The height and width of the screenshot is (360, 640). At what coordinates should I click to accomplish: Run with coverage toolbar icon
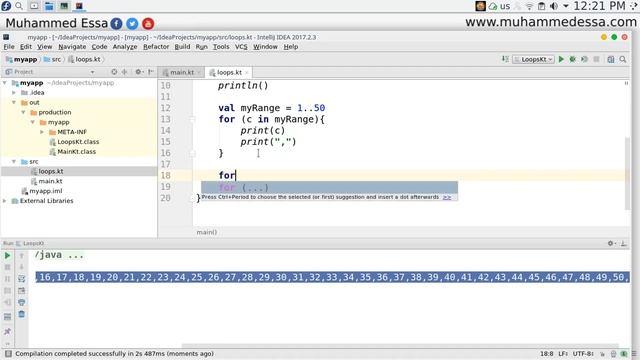click(584, 59)
